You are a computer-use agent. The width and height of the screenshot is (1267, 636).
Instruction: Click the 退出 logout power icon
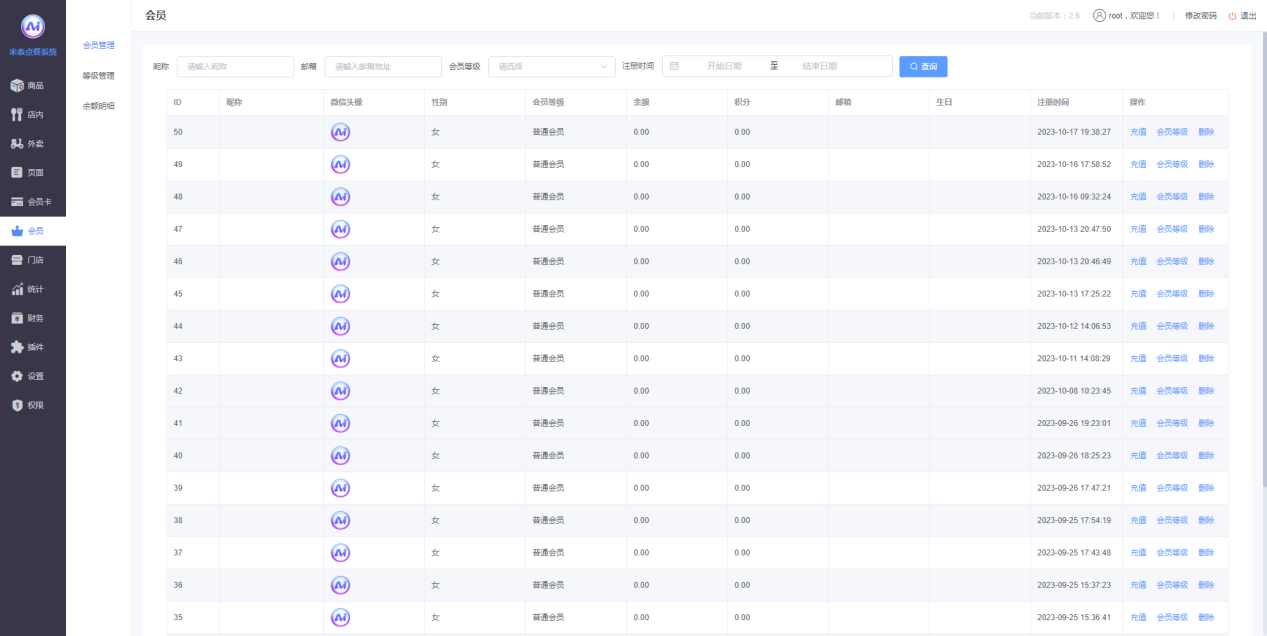pos(1233,16)
